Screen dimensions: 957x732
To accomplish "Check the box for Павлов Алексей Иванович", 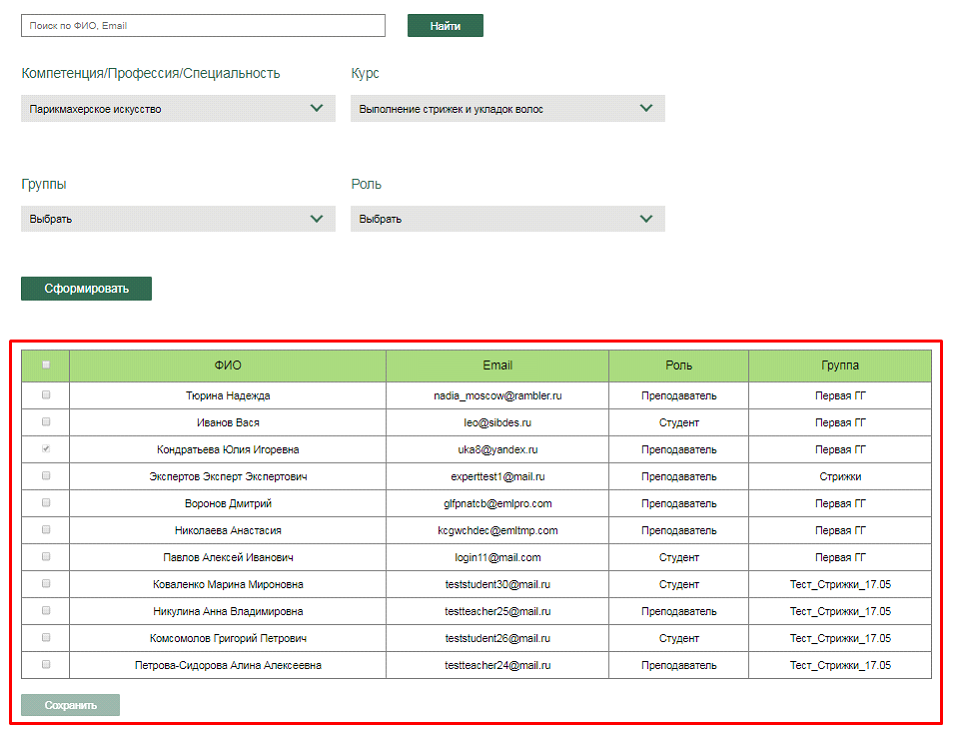I will coord(46,556).
